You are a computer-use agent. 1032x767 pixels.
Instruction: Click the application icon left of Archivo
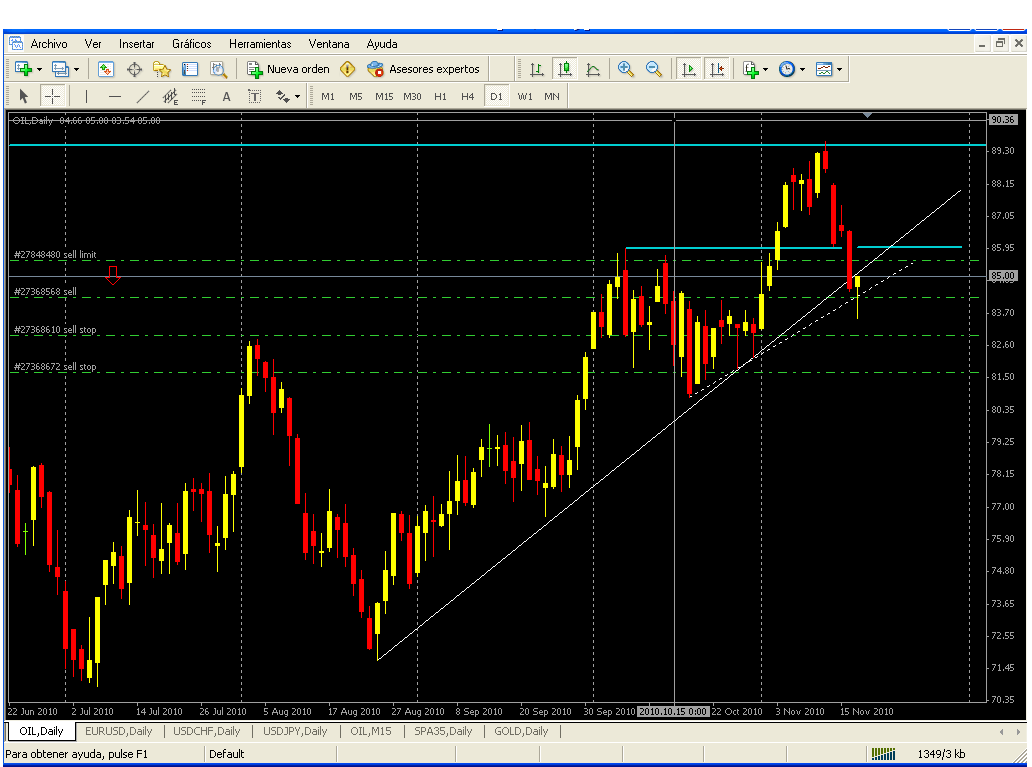click(16, 43)
